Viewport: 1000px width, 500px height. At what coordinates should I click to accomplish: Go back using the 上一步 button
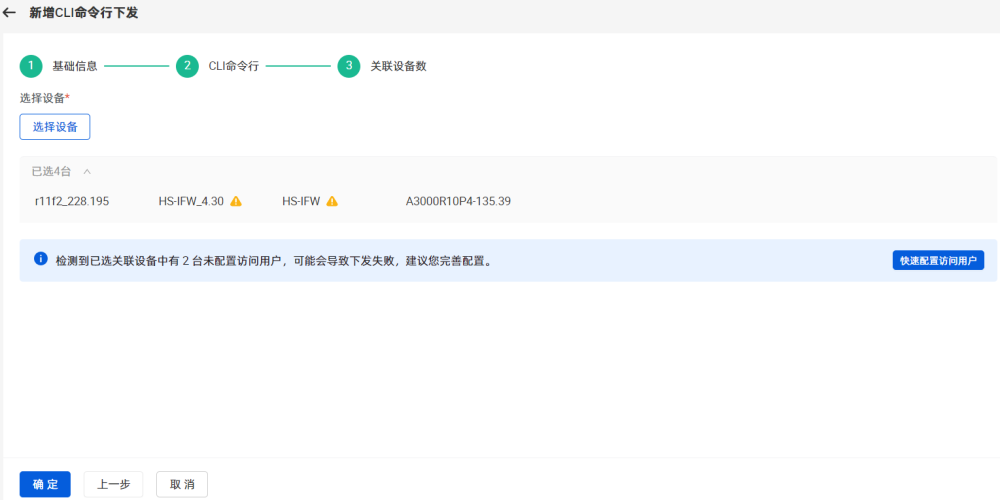point(113,484)
